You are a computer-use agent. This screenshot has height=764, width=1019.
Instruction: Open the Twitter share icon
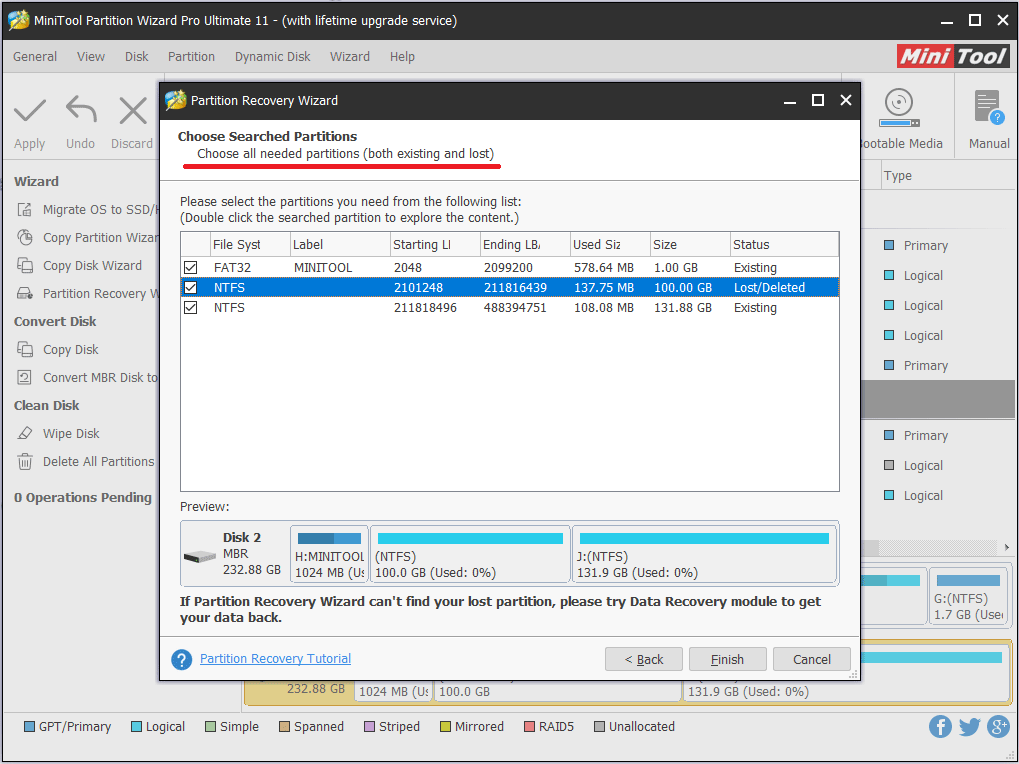(x=969, y=726)
